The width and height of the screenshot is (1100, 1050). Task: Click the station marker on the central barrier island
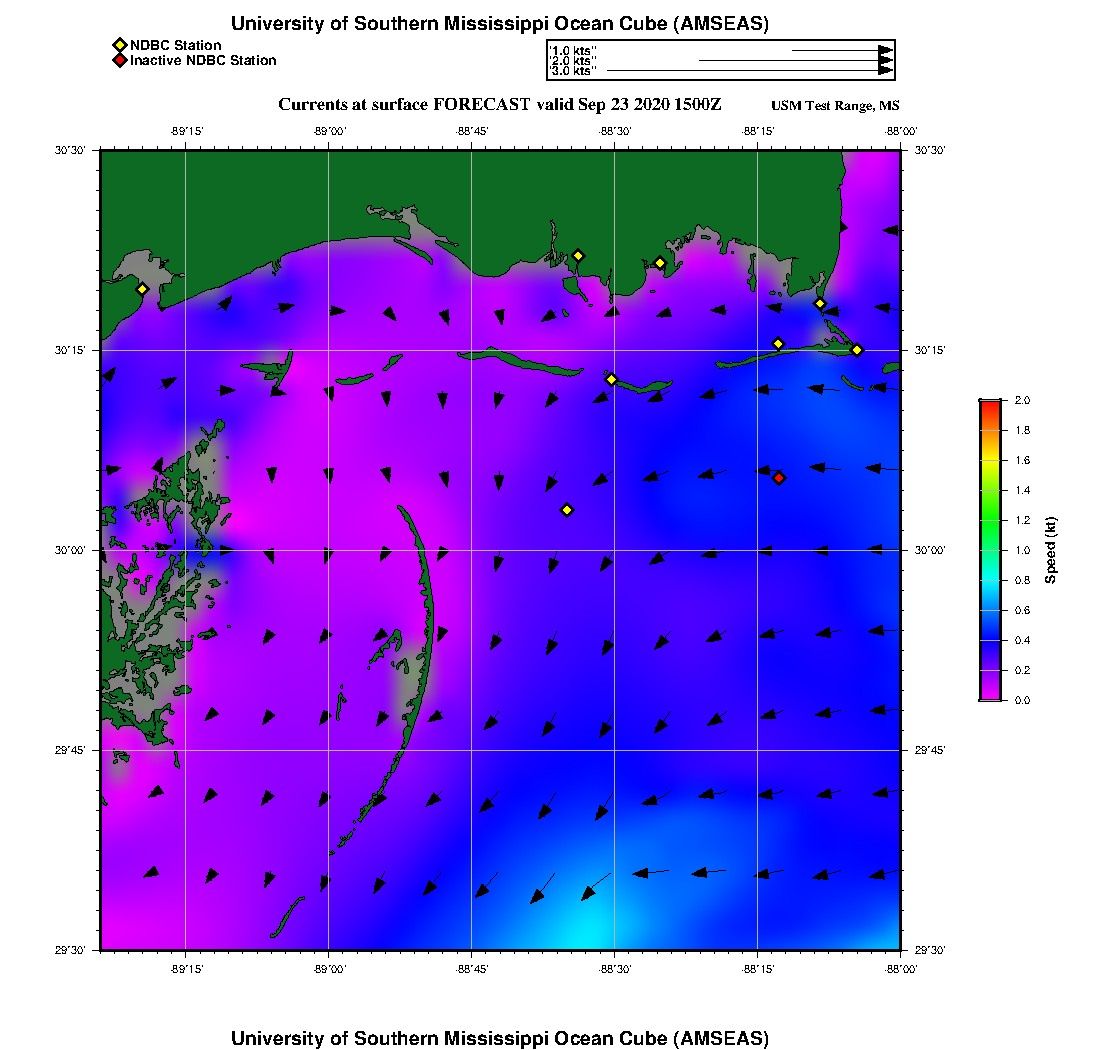(611, 379)
